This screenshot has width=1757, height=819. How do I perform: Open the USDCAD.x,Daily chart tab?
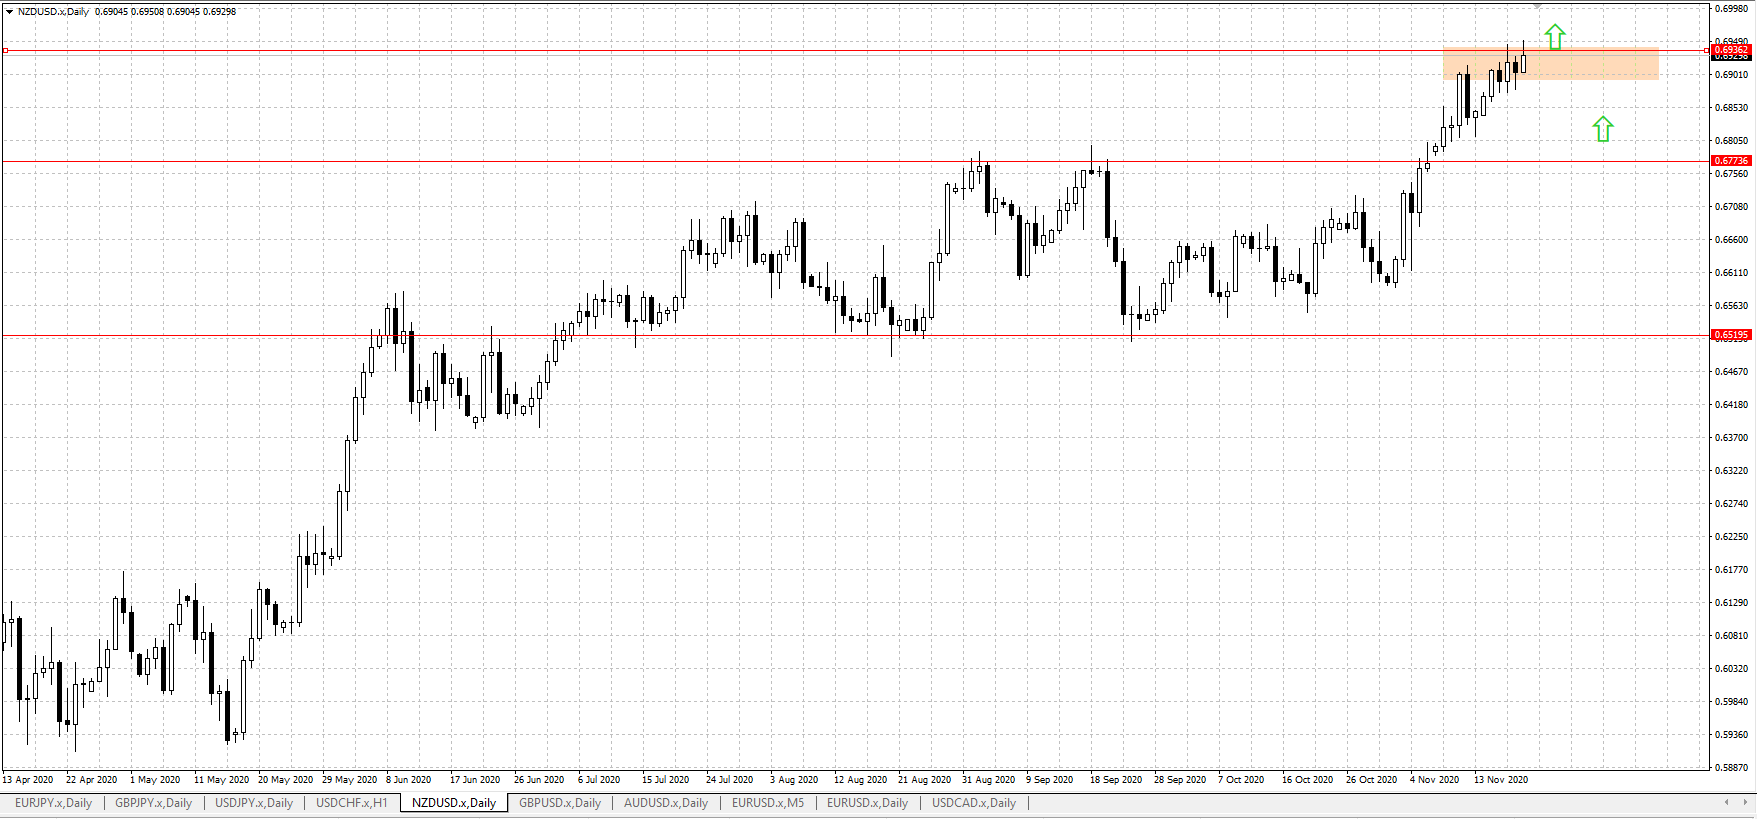(x=974, y=803)
